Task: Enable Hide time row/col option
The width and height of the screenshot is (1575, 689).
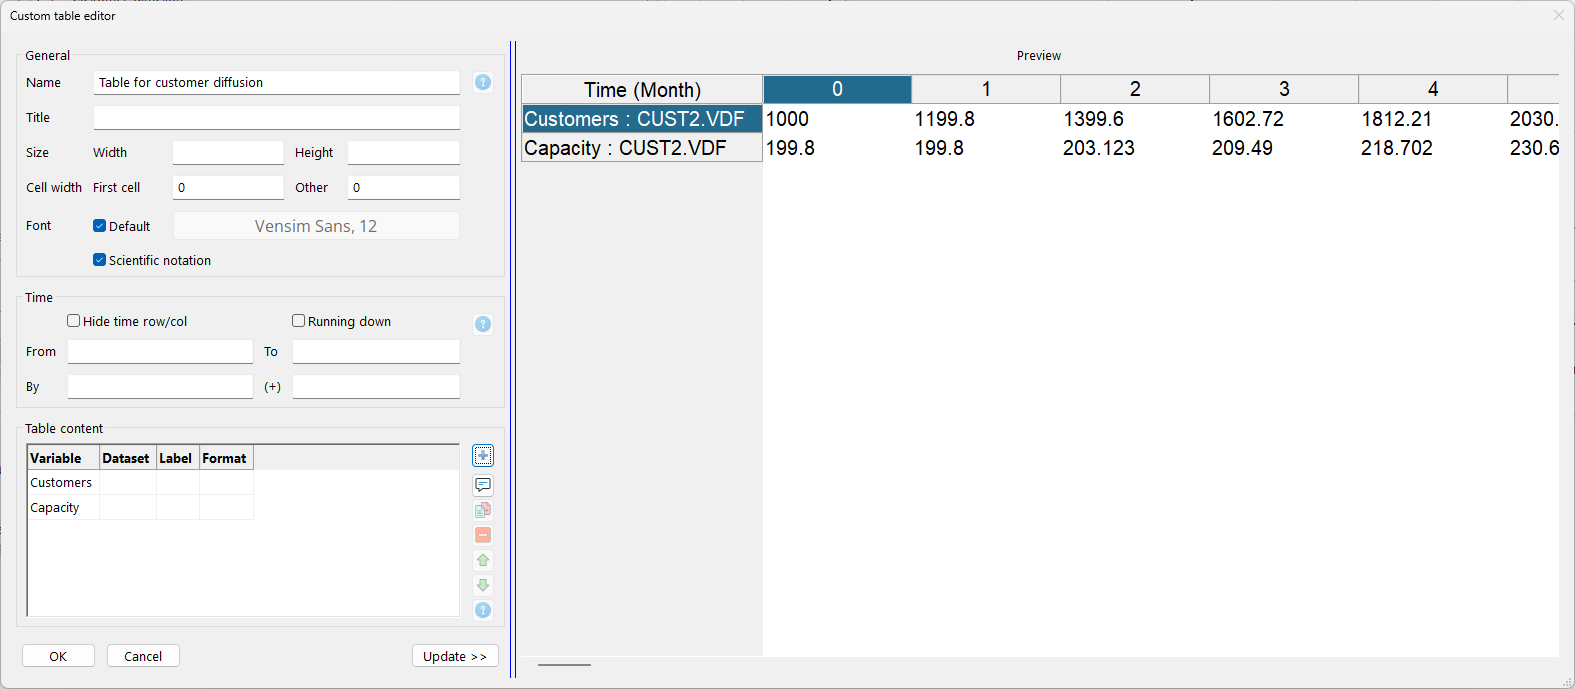Action: 74,321
